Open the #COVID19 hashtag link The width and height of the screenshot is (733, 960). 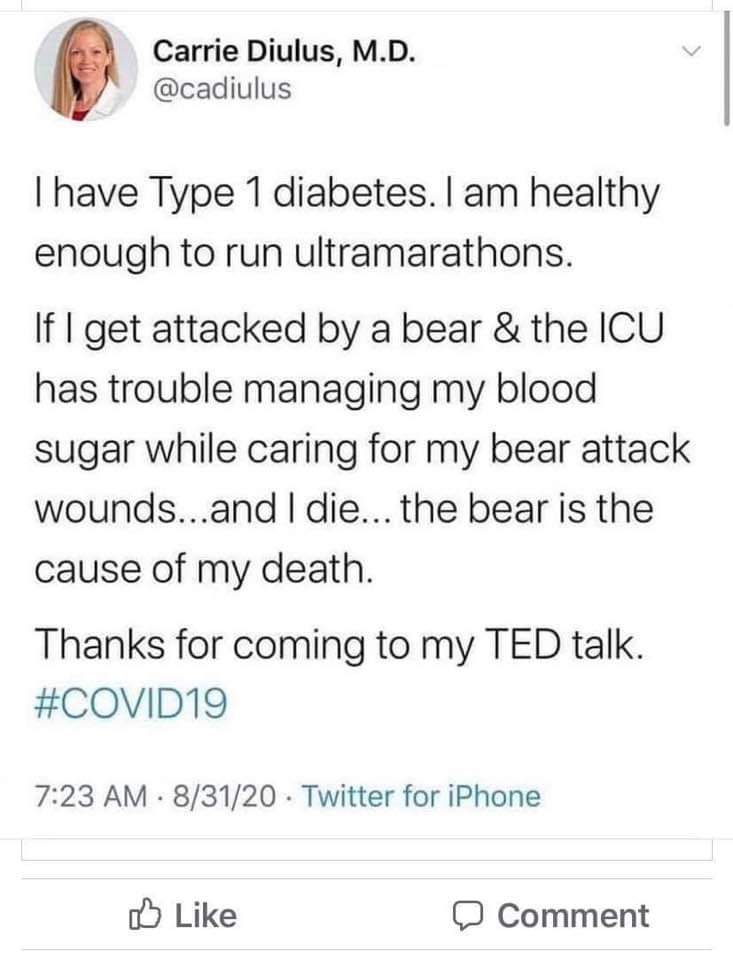coord(131,703)
